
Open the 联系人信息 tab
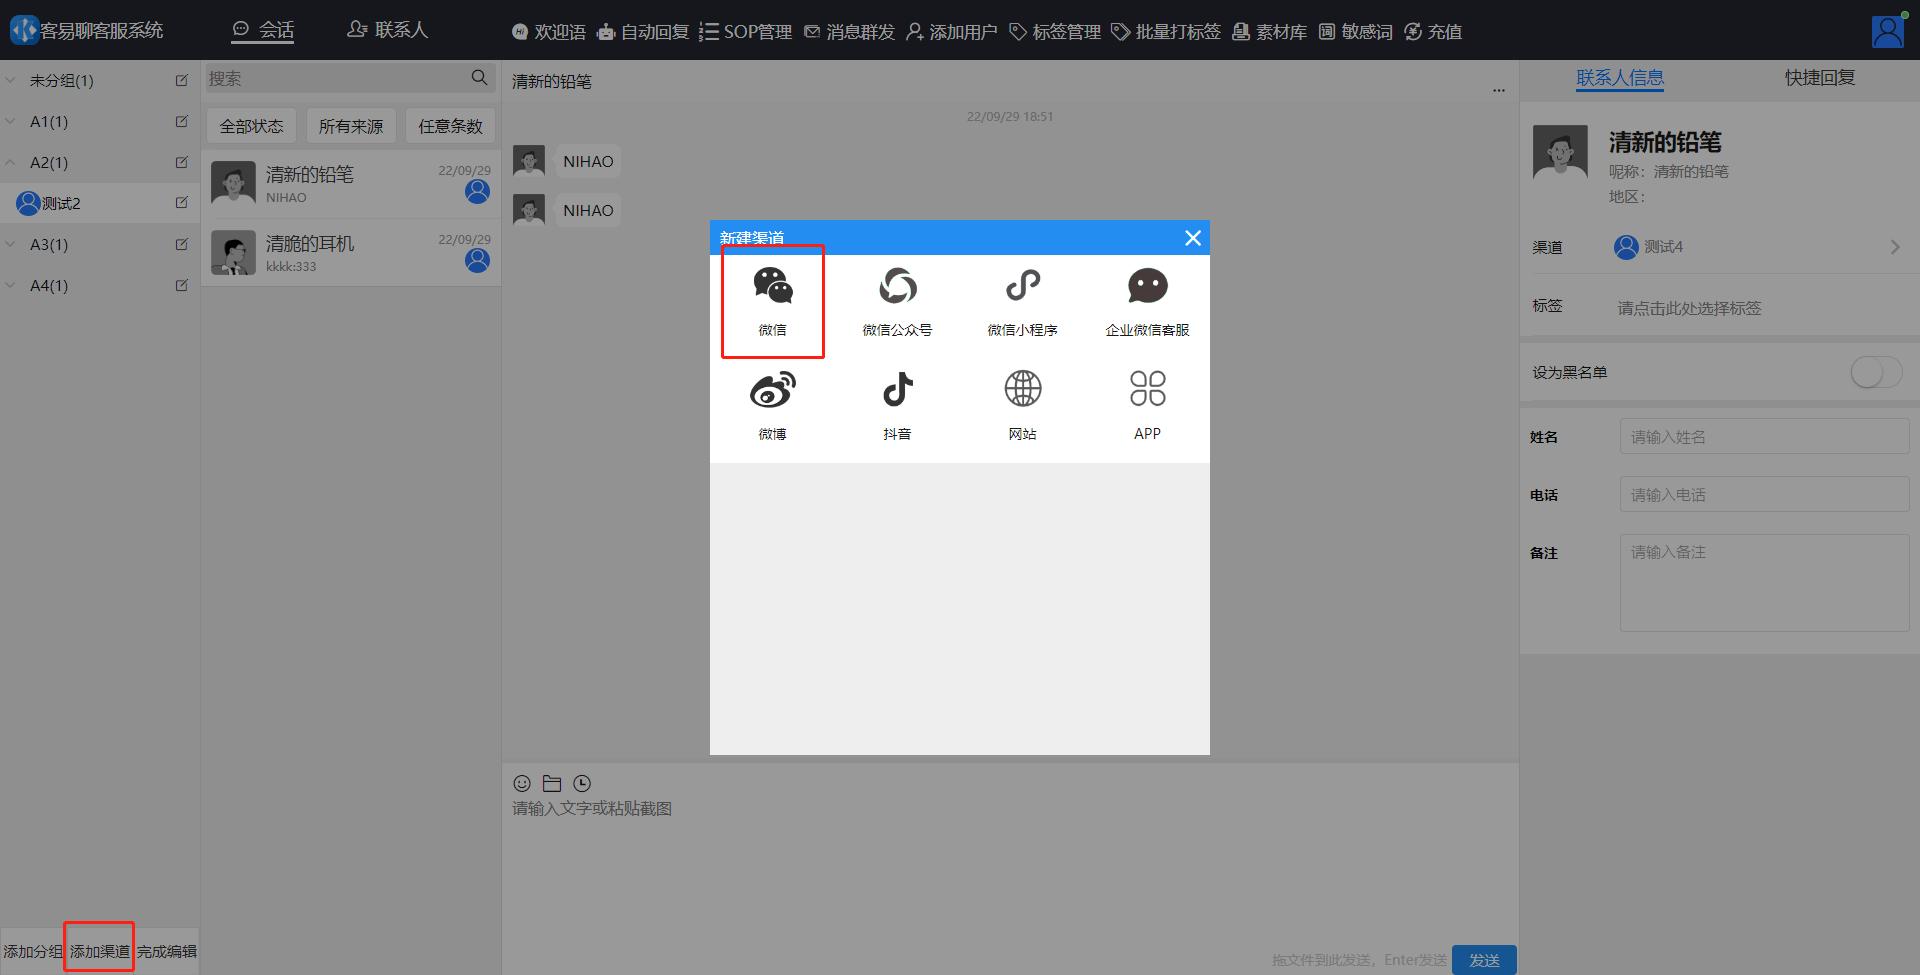click(1620, 77)
